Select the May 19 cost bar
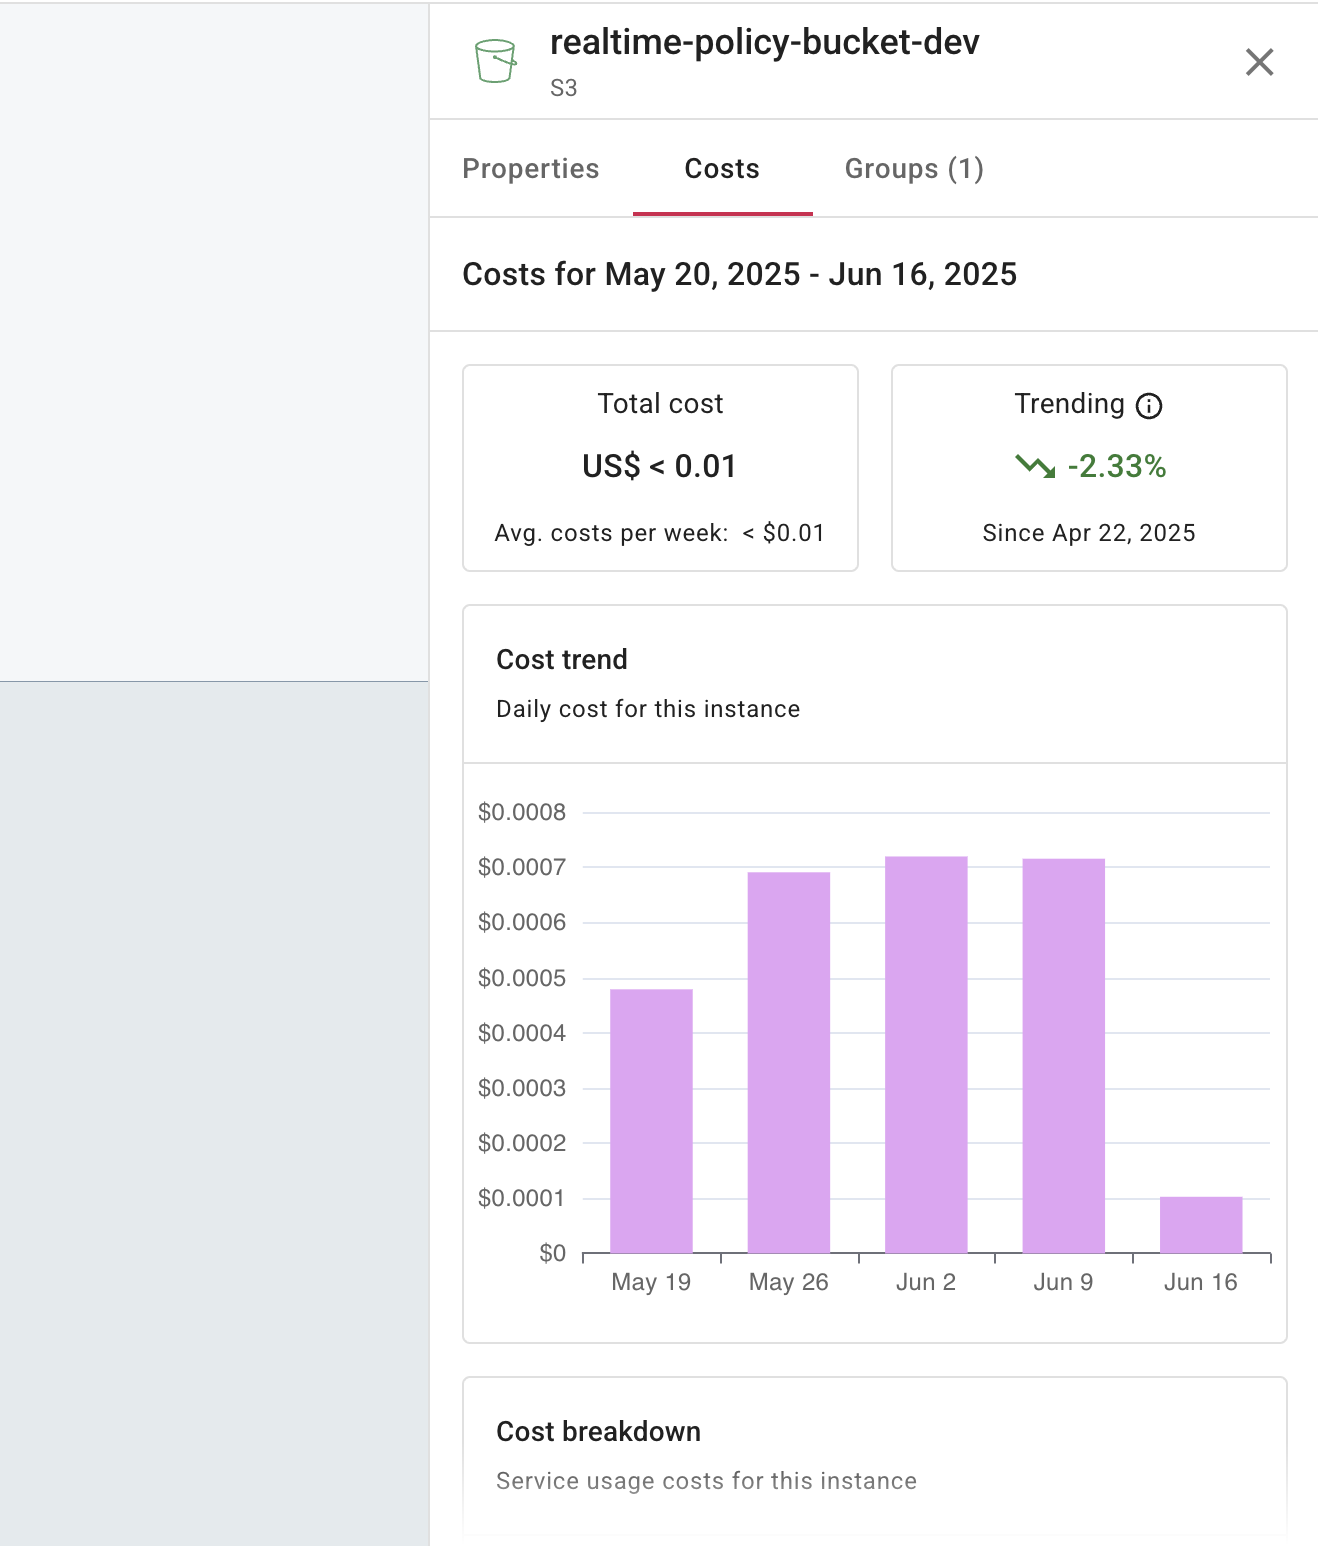The width and height of the screenshot is (1318, 1546). 651,1120
